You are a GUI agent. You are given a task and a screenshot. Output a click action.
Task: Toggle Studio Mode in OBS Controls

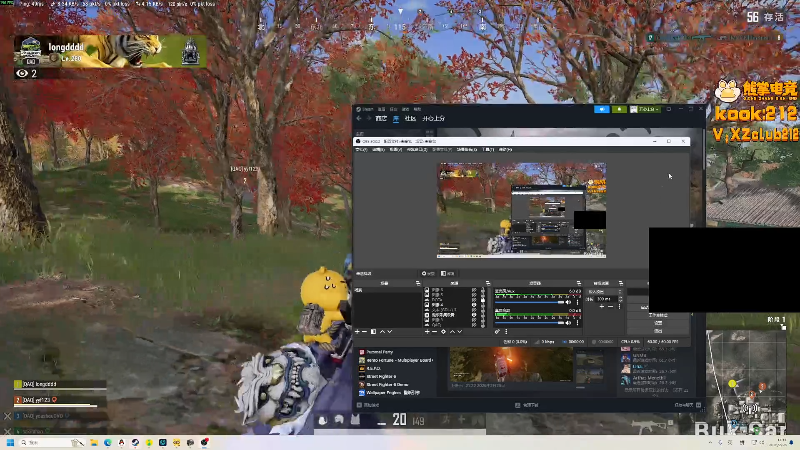(658, 315)
